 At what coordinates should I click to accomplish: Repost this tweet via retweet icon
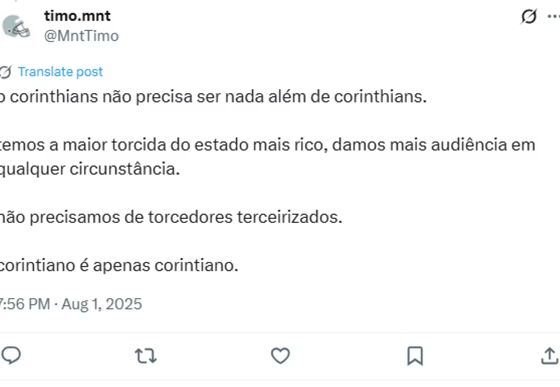(146, 356)
